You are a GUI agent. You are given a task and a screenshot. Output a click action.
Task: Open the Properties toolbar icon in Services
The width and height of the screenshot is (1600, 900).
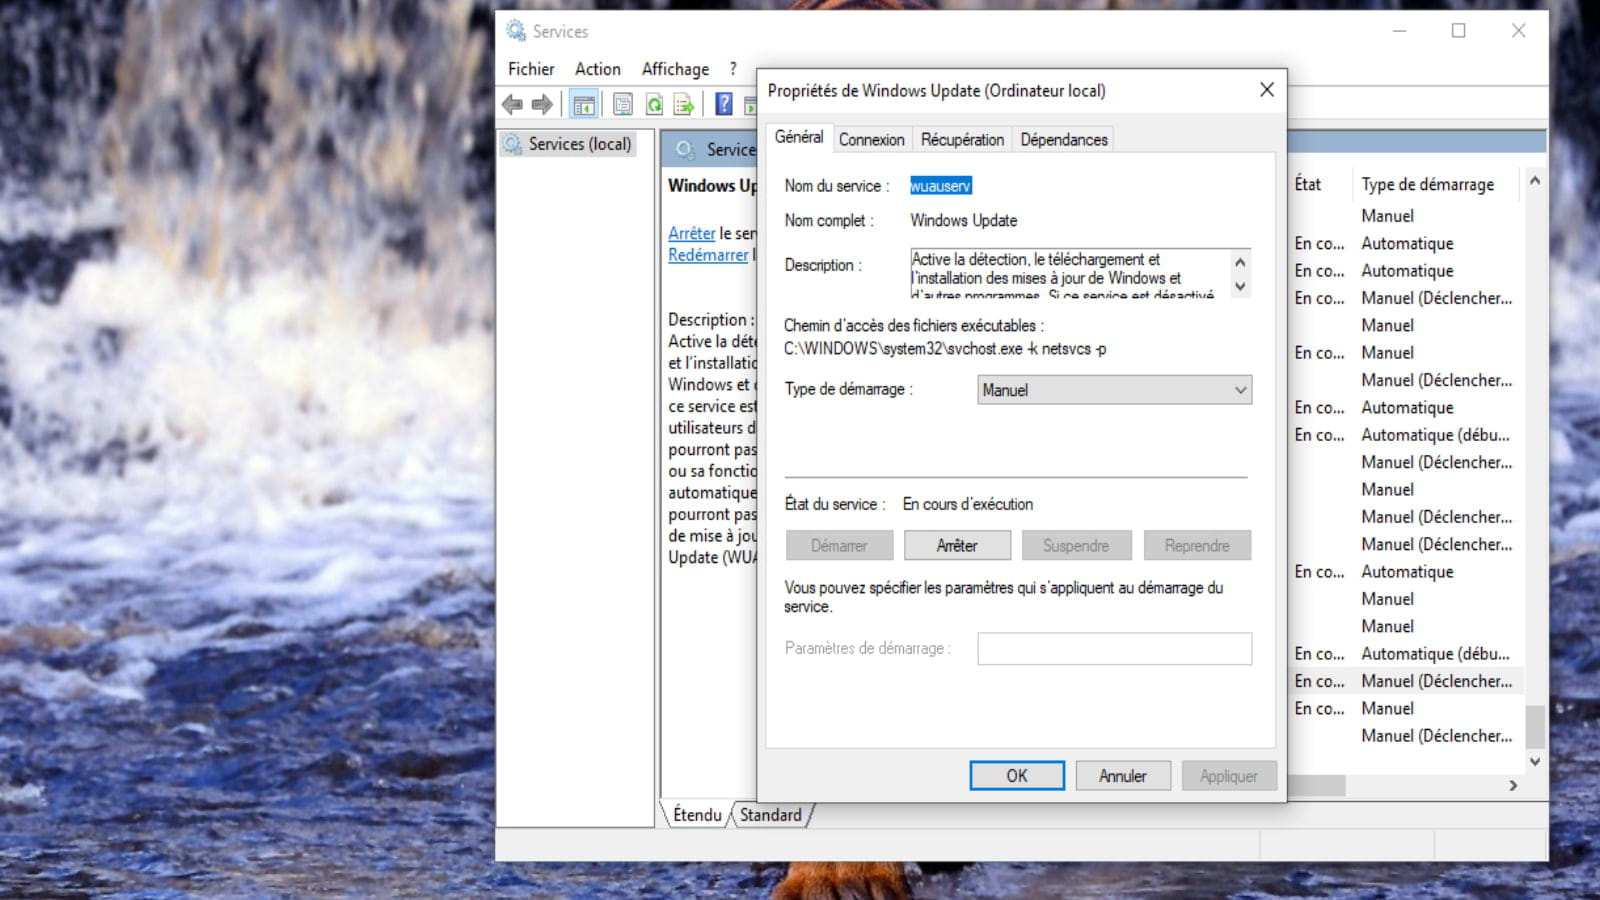coord(623,104)
